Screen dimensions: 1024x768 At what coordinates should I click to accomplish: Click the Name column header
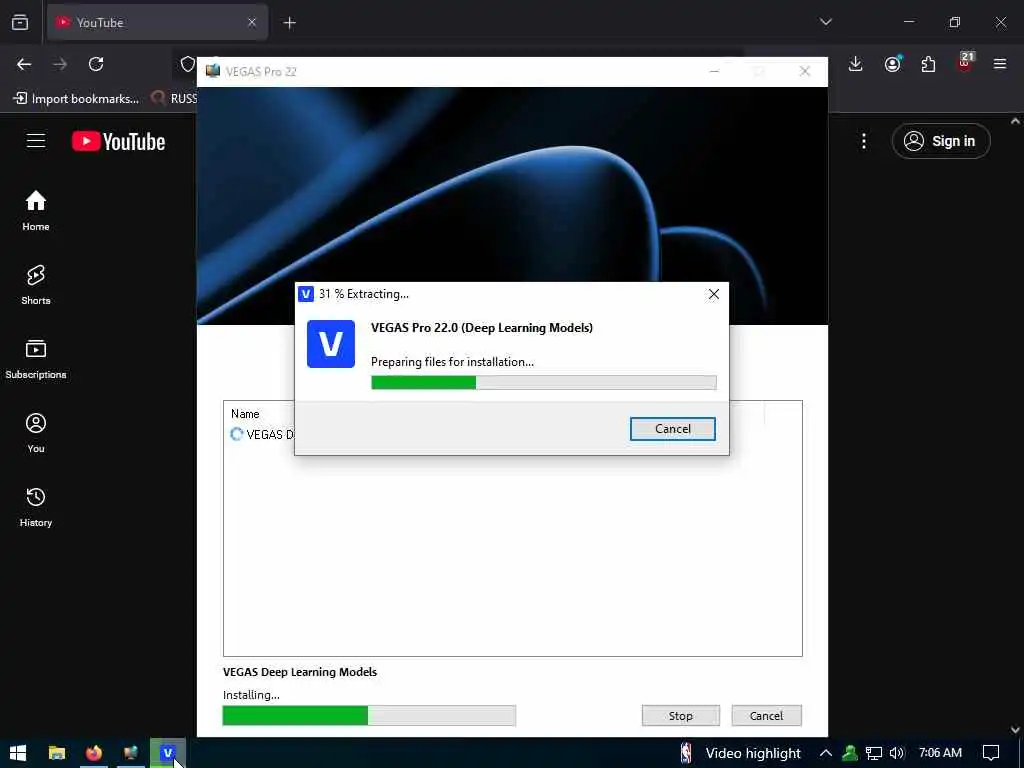[245, 414]
